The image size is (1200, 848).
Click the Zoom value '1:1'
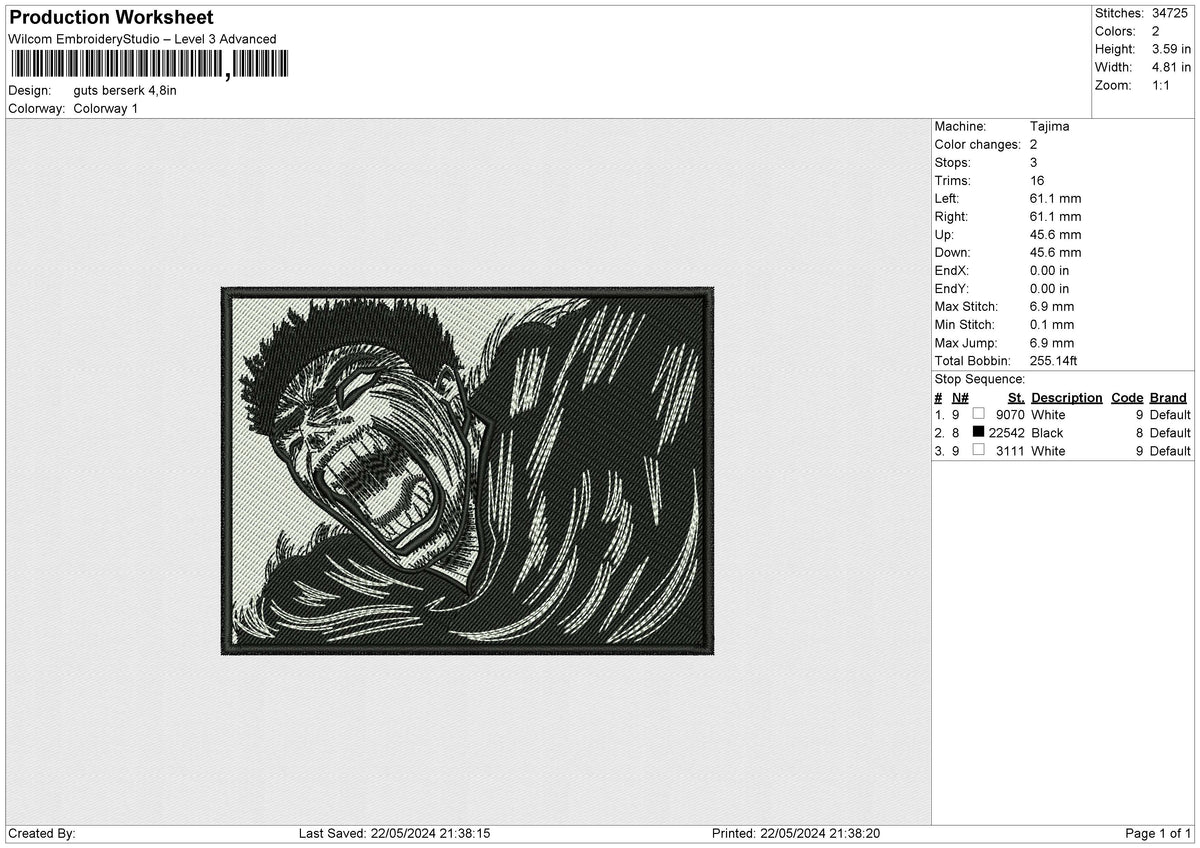coord(1162,85)
